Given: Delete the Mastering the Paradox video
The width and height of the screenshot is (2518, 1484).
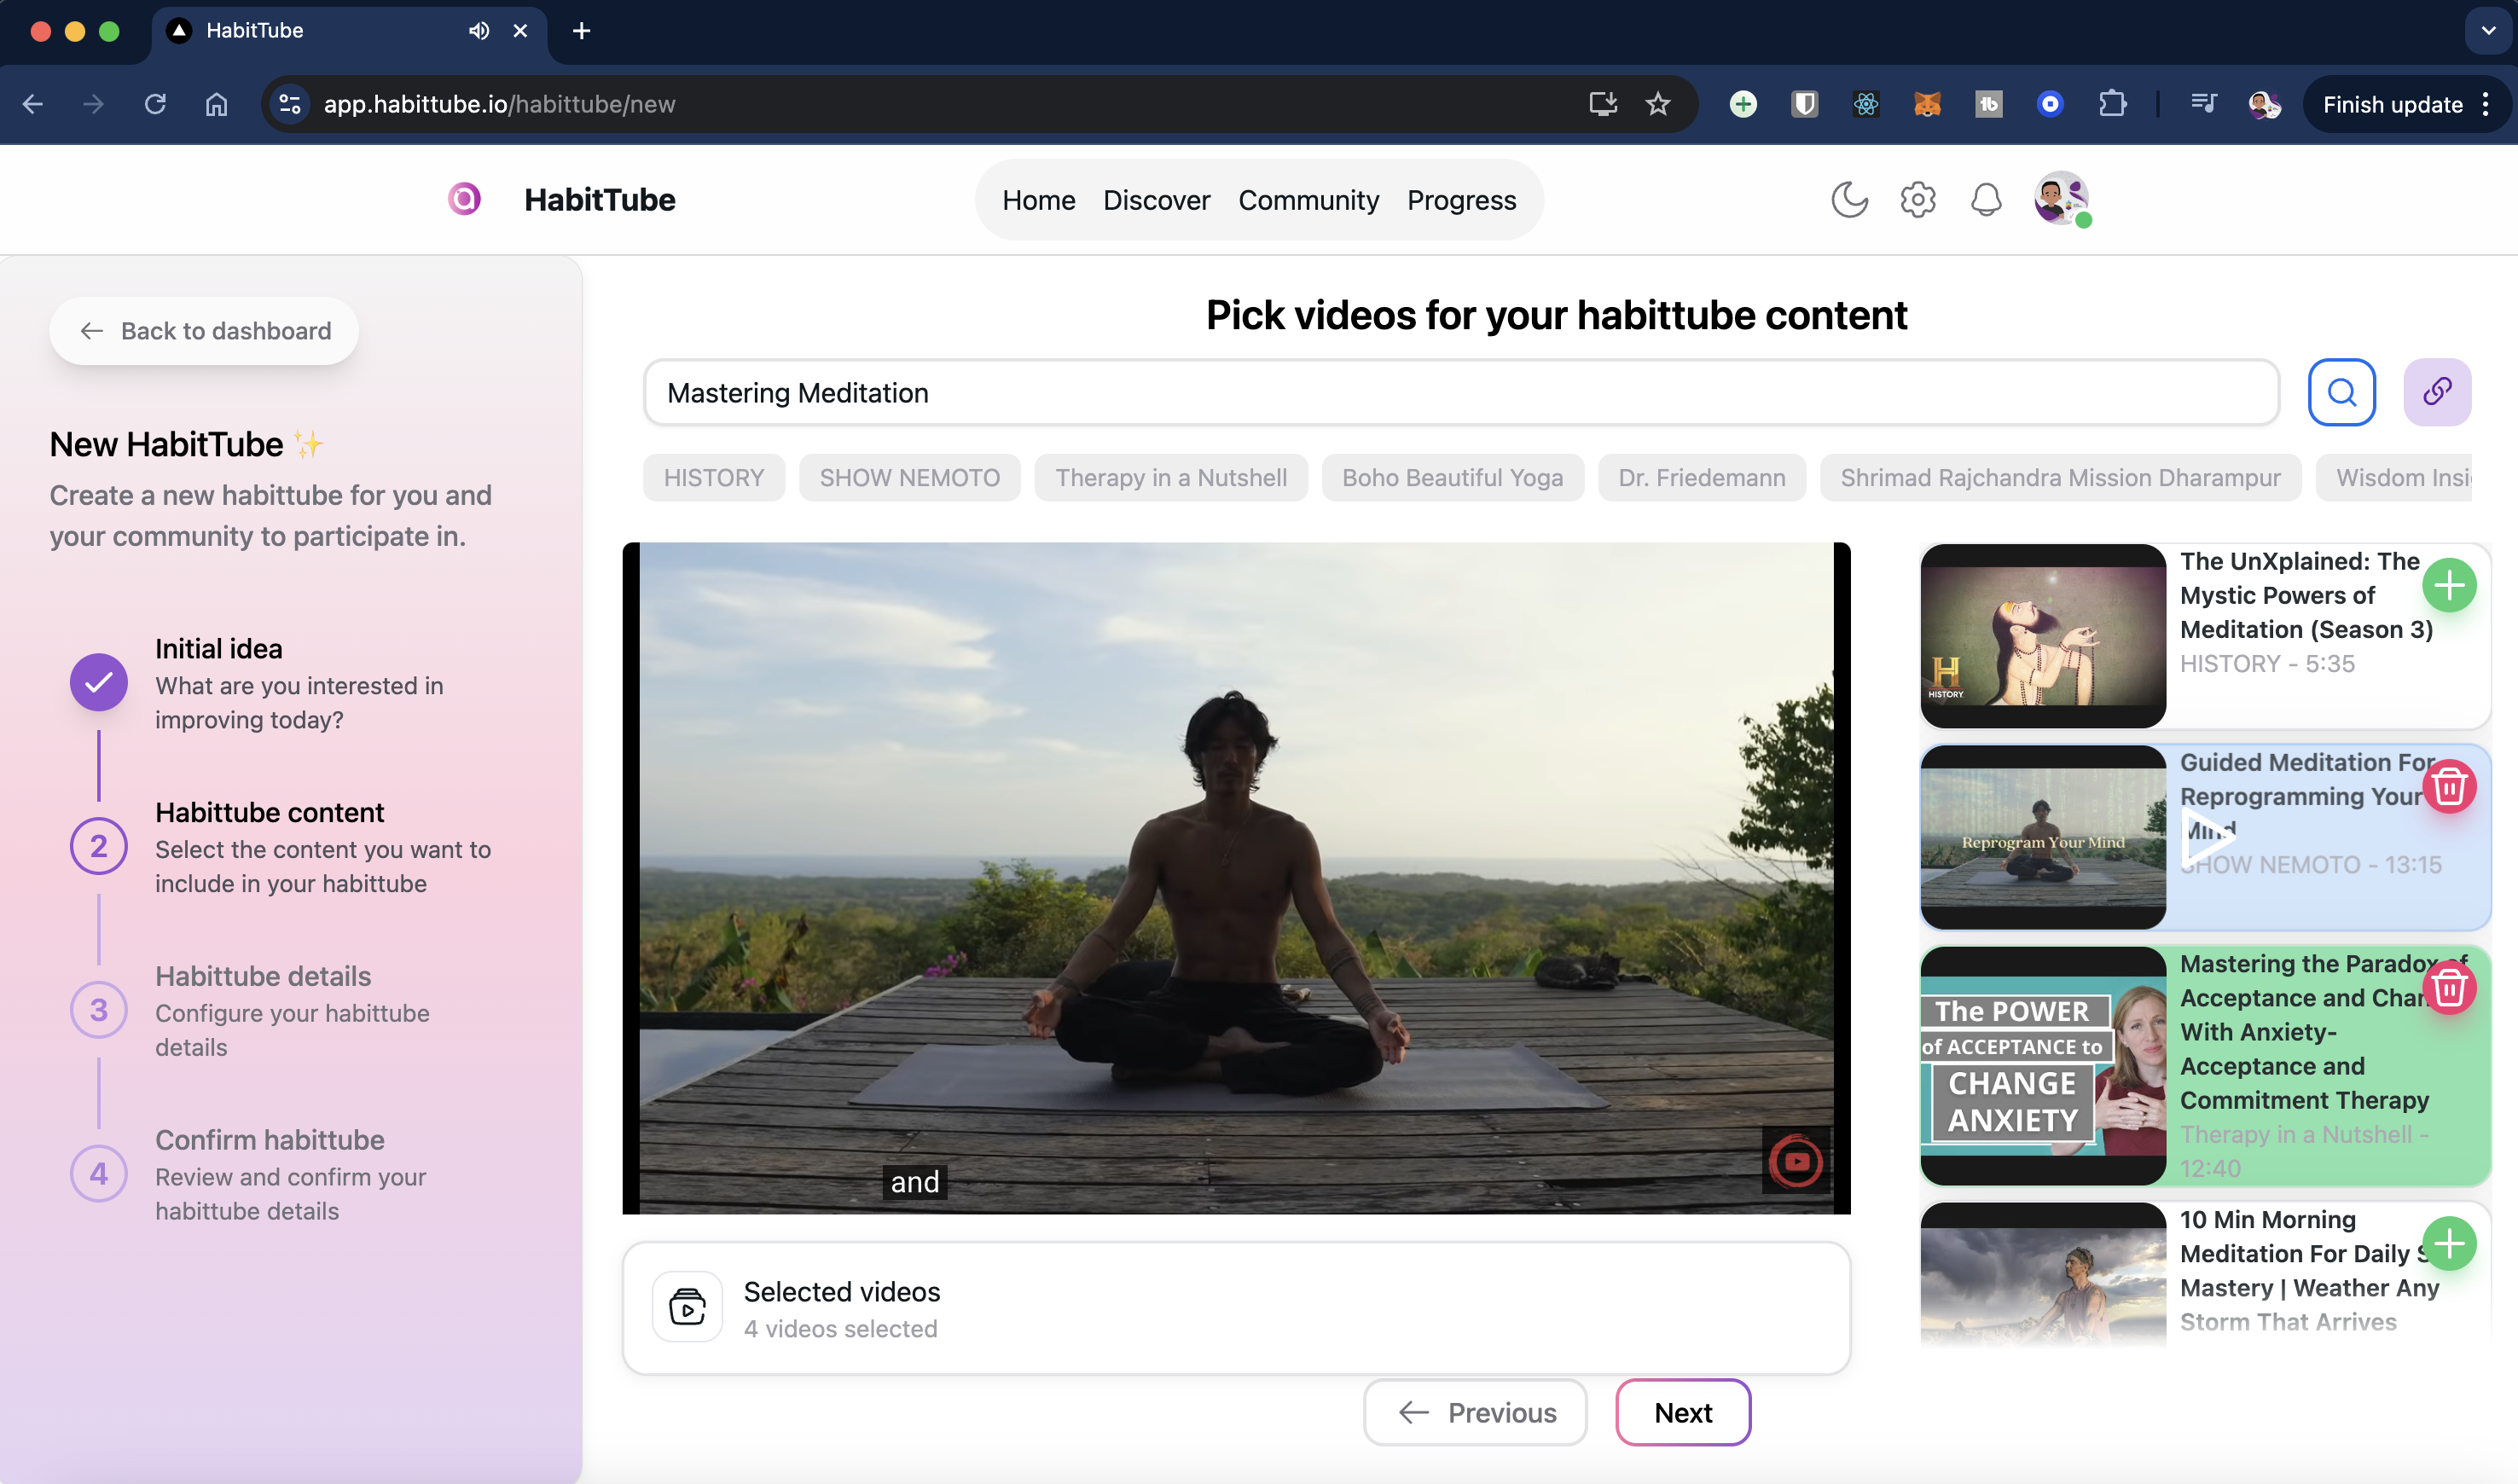Looking at the screenshot, I should click(x=2448, y=988).
